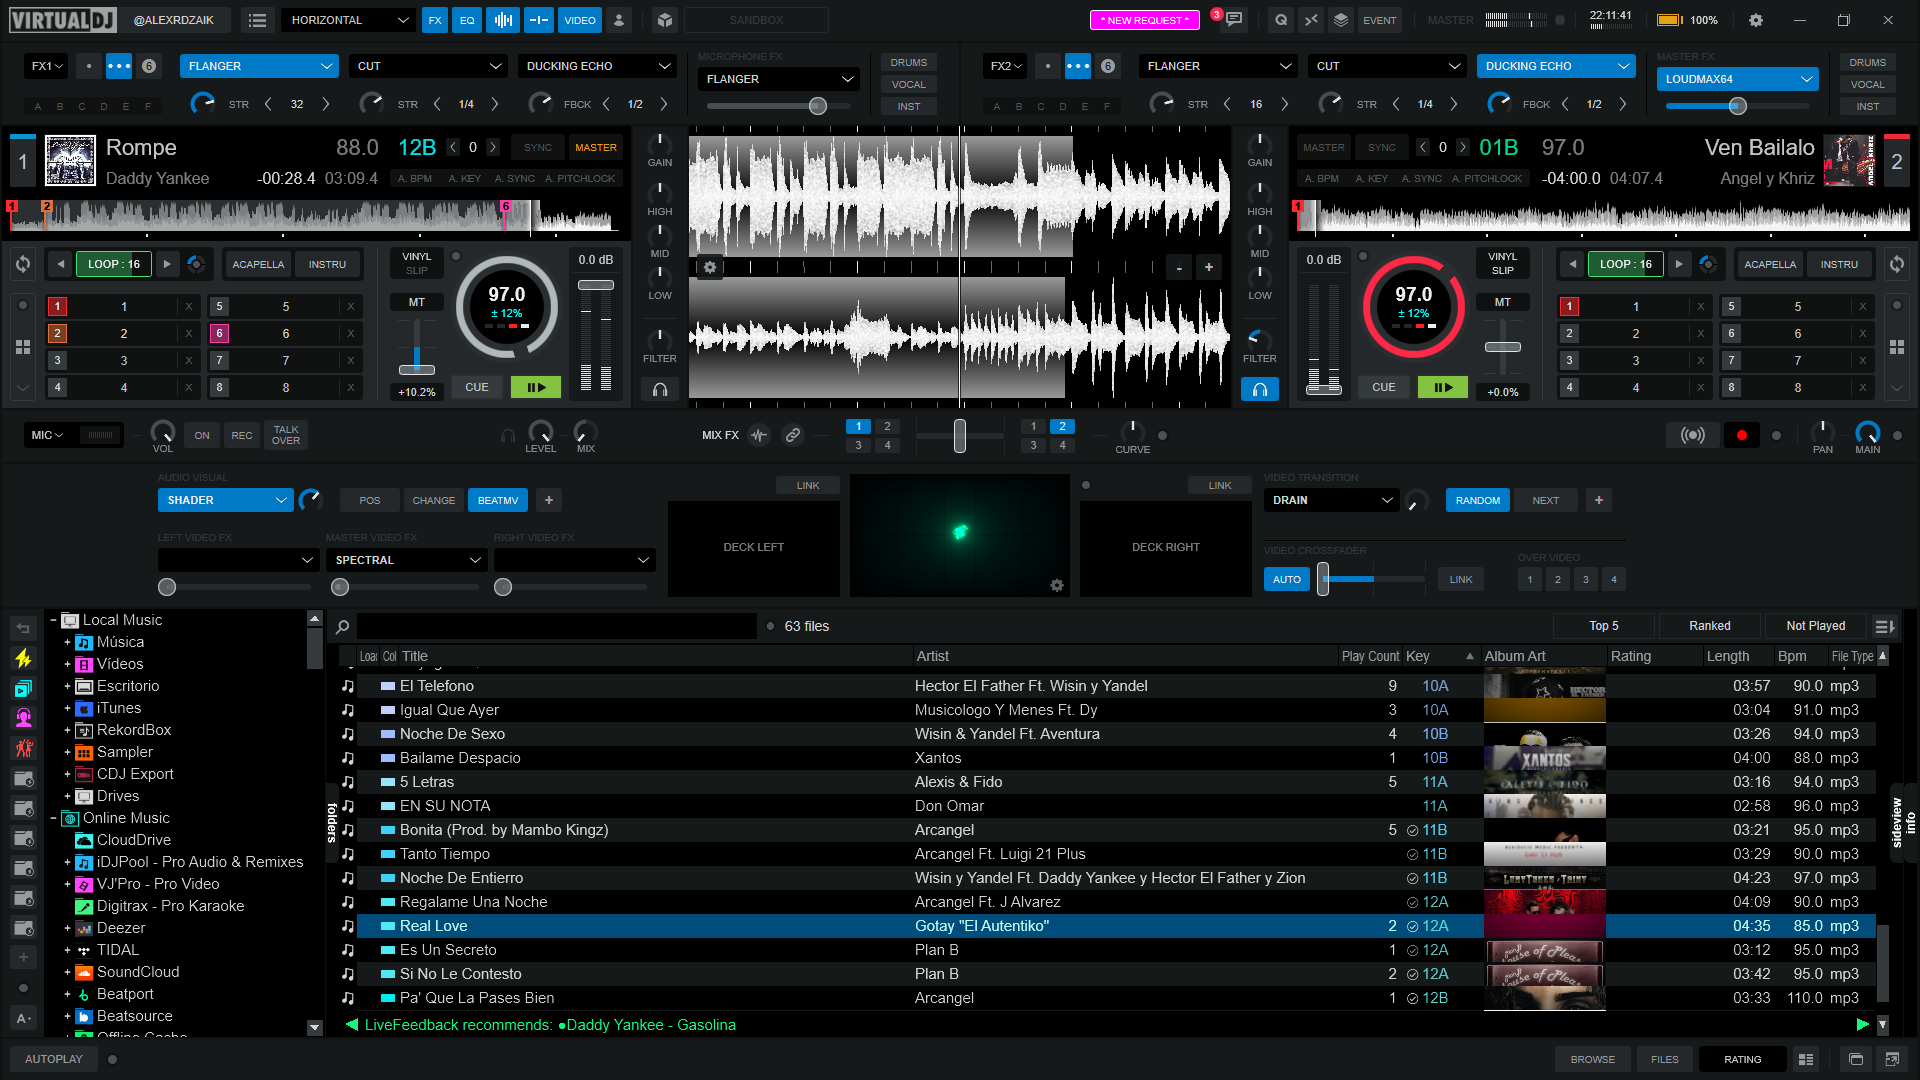Image resolution: width=1920 pixels, height=1080 pixels.
Task: Collapse the Local Music tree node
Action: (x=53, y=620)
